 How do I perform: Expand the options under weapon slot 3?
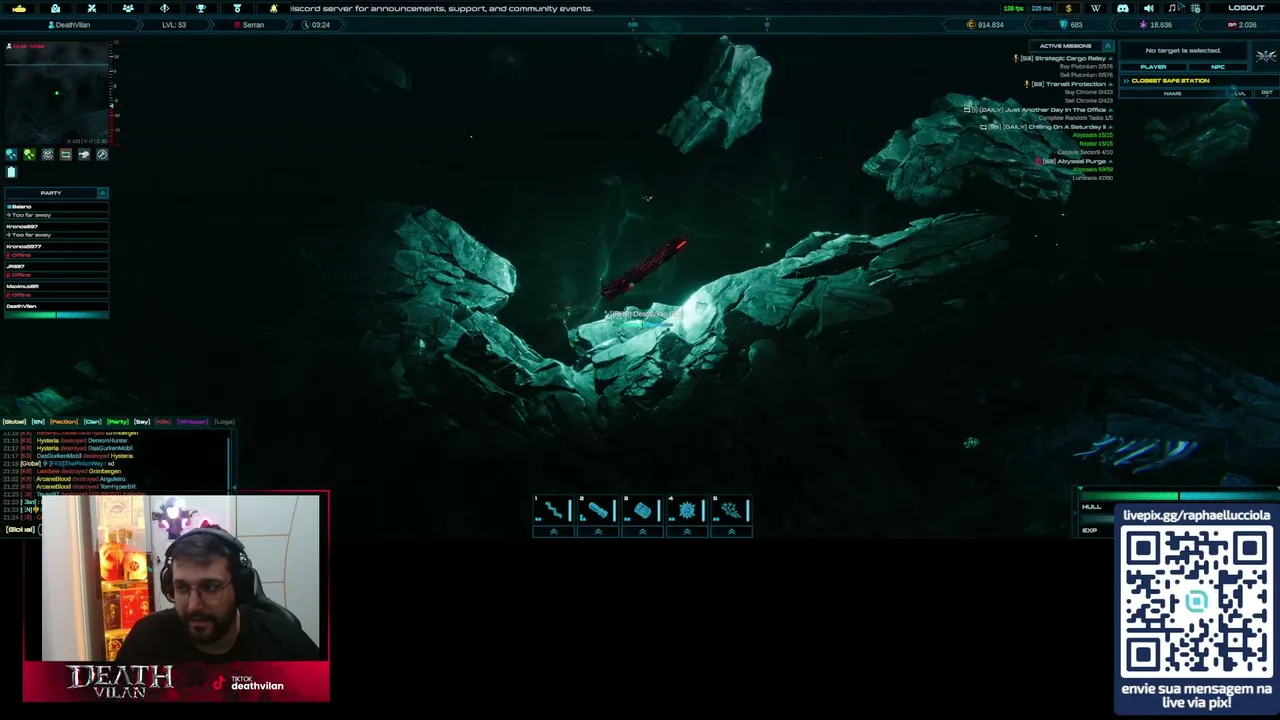[642, 532]
